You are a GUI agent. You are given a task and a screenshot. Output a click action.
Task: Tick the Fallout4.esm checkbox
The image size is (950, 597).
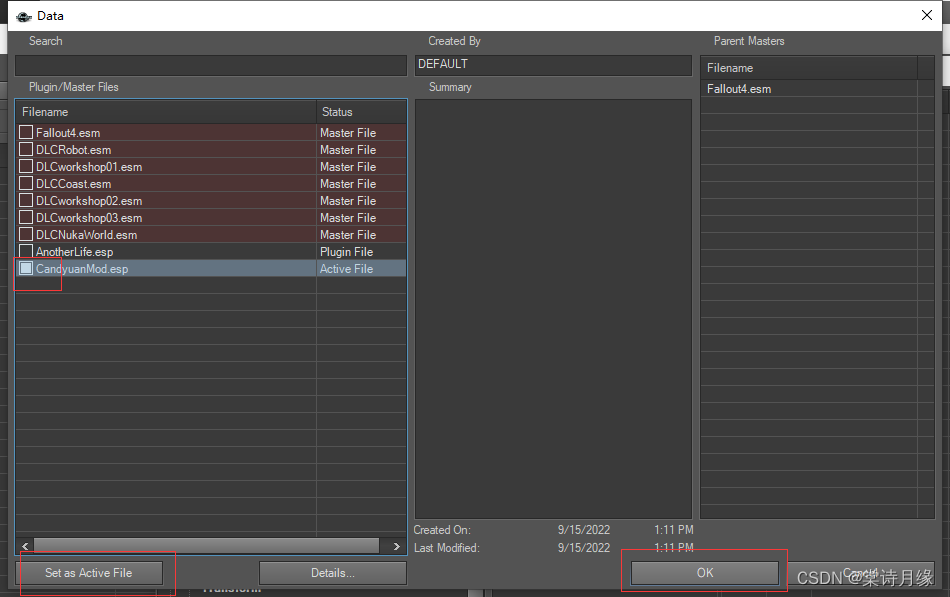click(x=26, y=132)
